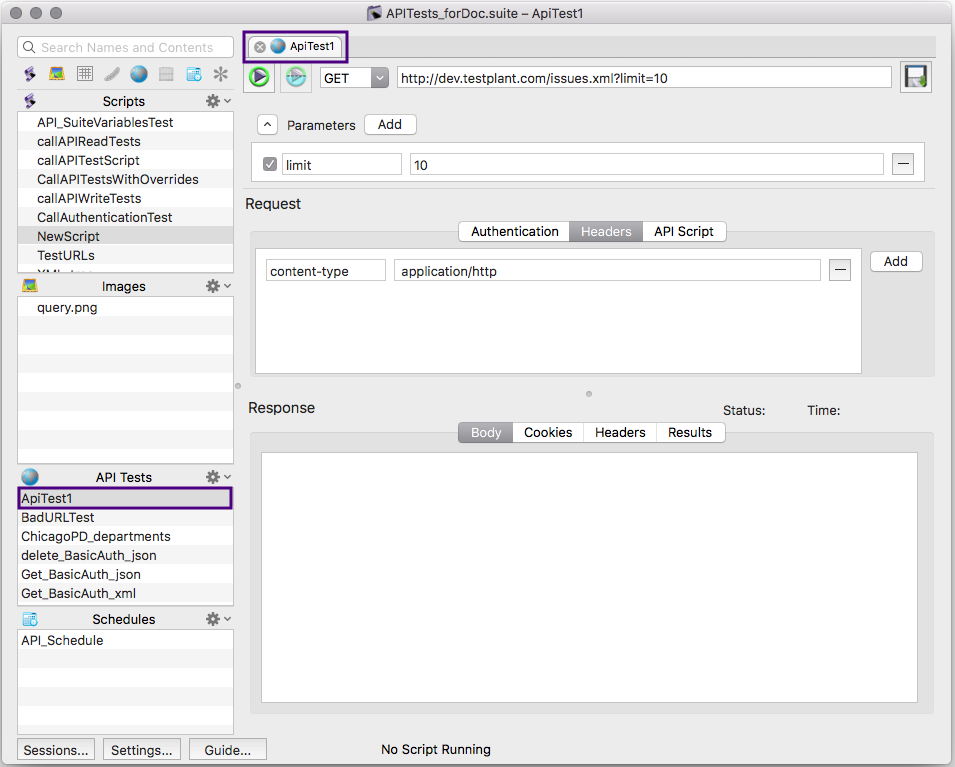Screen dimensions: 955x767
Task: Select ApiTest1 in API Tests list
Action: pos(125,498)
